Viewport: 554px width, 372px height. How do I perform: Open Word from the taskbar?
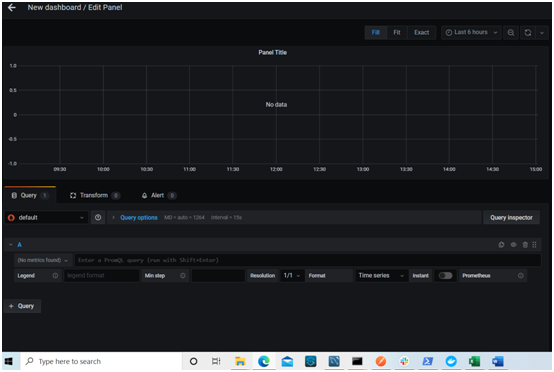pyautogui.click(x=498, y=361)
